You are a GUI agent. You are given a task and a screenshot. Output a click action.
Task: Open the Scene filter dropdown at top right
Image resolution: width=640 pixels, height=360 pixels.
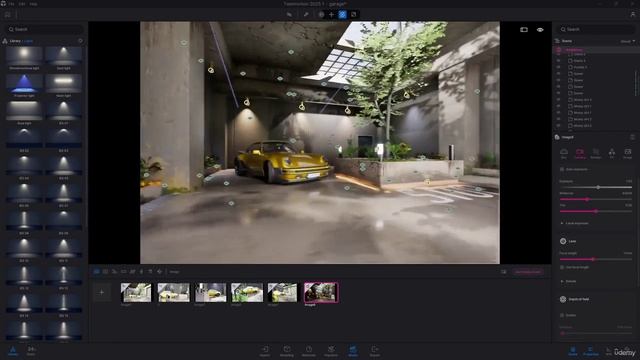627,41
